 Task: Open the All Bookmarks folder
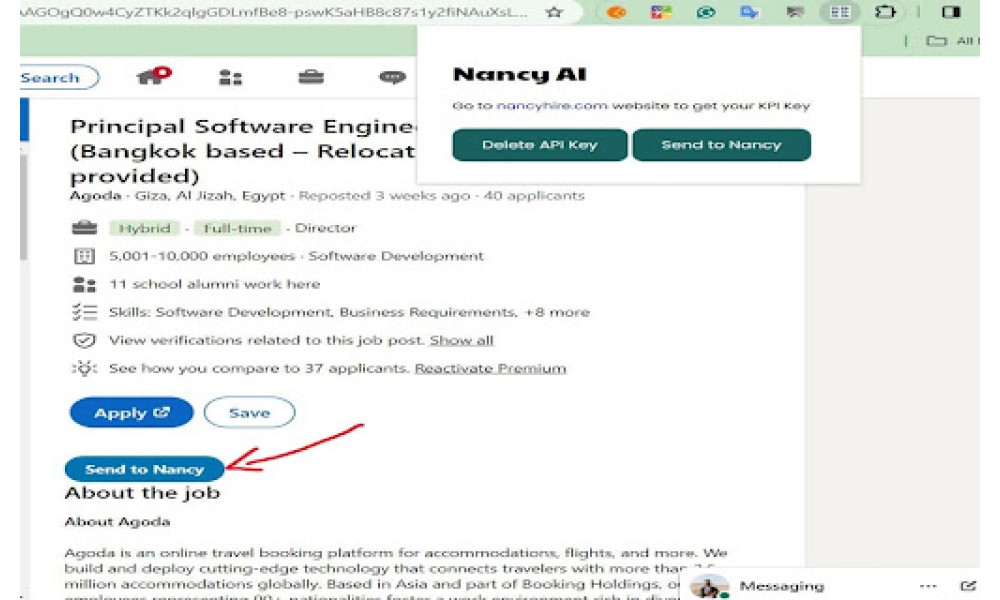click(952, 41)
